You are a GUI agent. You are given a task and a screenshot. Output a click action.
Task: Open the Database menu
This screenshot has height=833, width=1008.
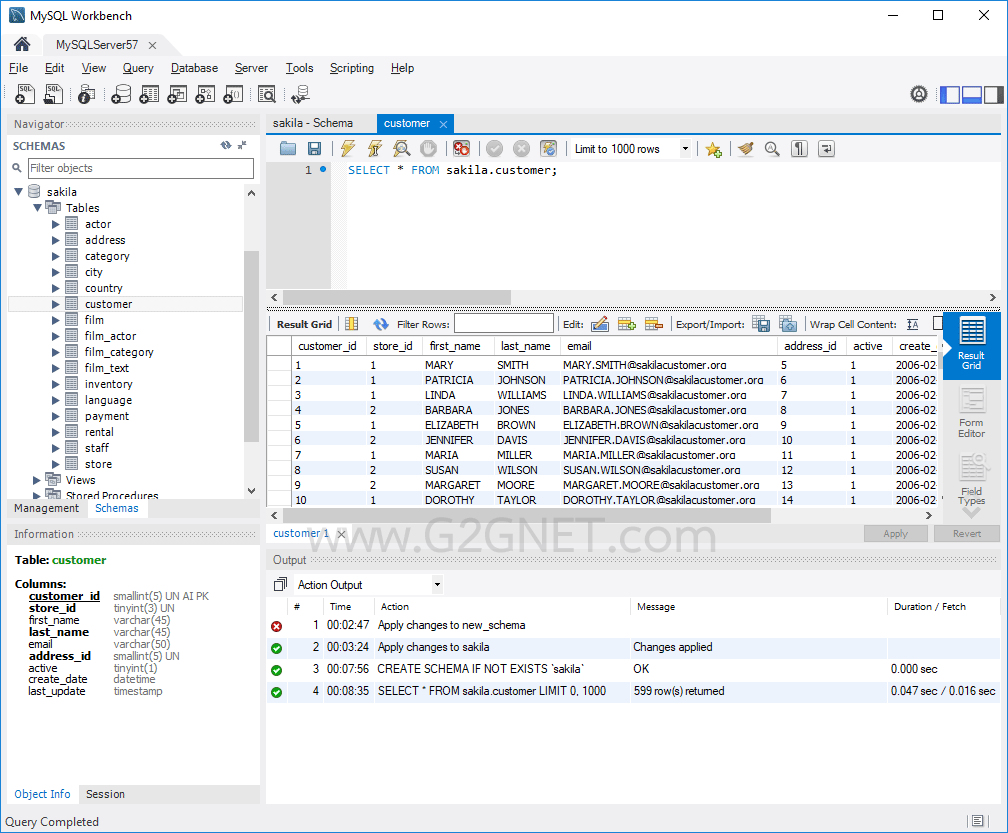point(194,68)
